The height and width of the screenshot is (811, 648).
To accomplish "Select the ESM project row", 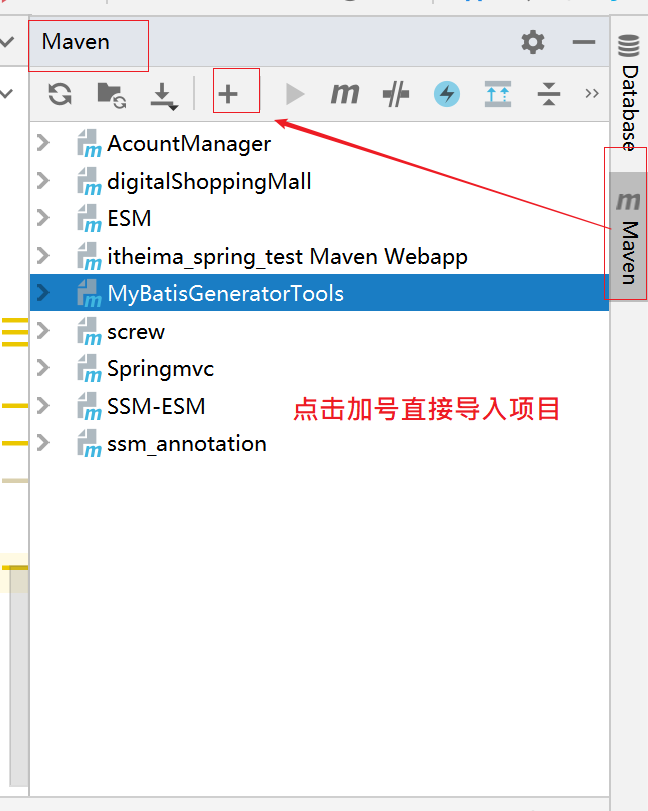I will tap(320, 218).
